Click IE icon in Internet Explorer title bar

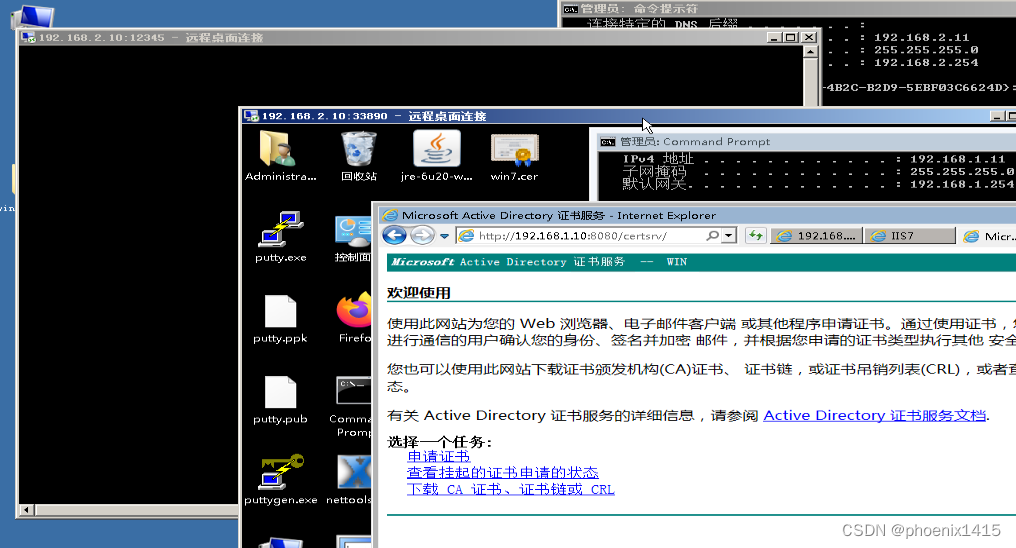(x=390, y=215)
